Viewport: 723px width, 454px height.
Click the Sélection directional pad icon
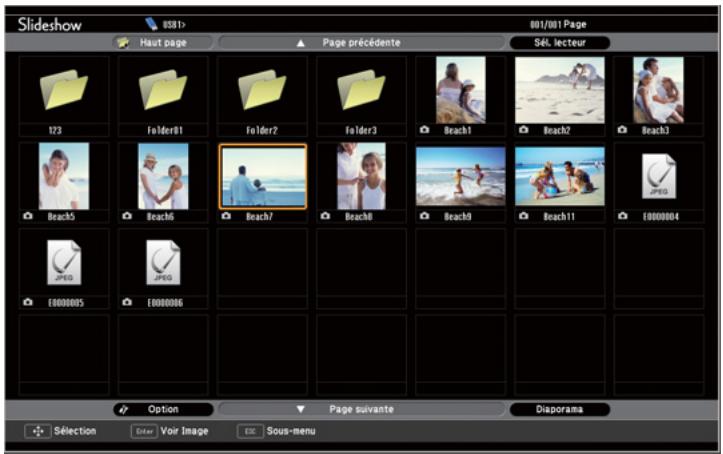pyautogui.click(x=38, y=431)
